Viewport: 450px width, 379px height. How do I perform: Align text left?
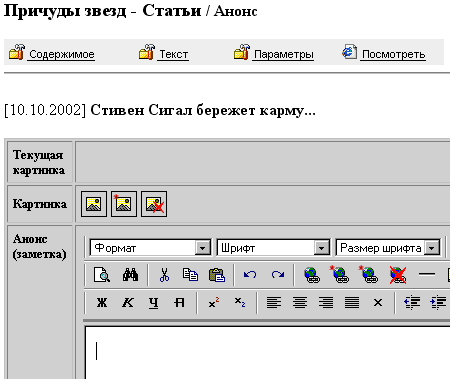point(274,303)
